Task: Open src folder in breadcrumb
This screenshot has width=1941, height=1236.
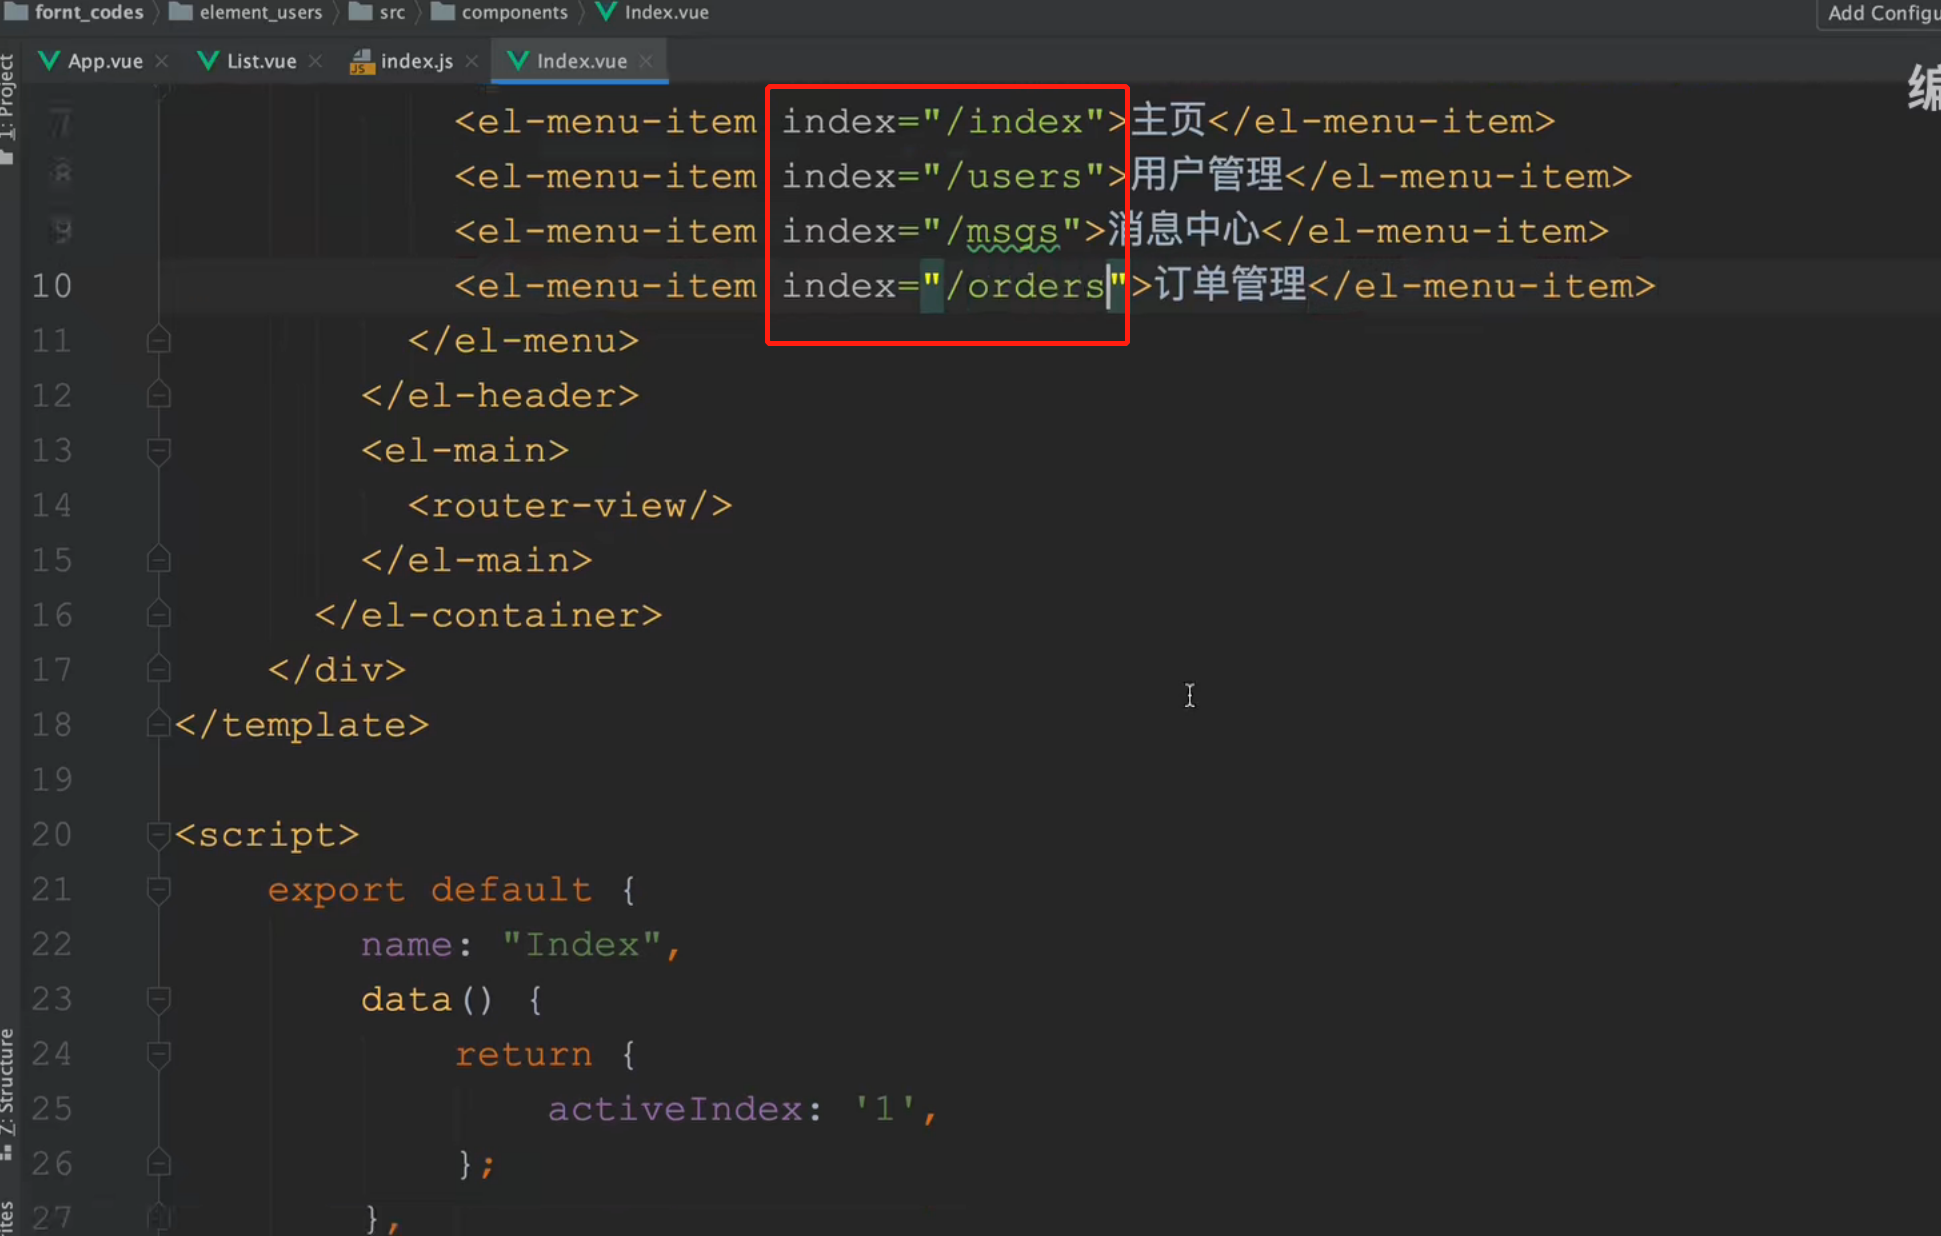Action: (377, 12)
